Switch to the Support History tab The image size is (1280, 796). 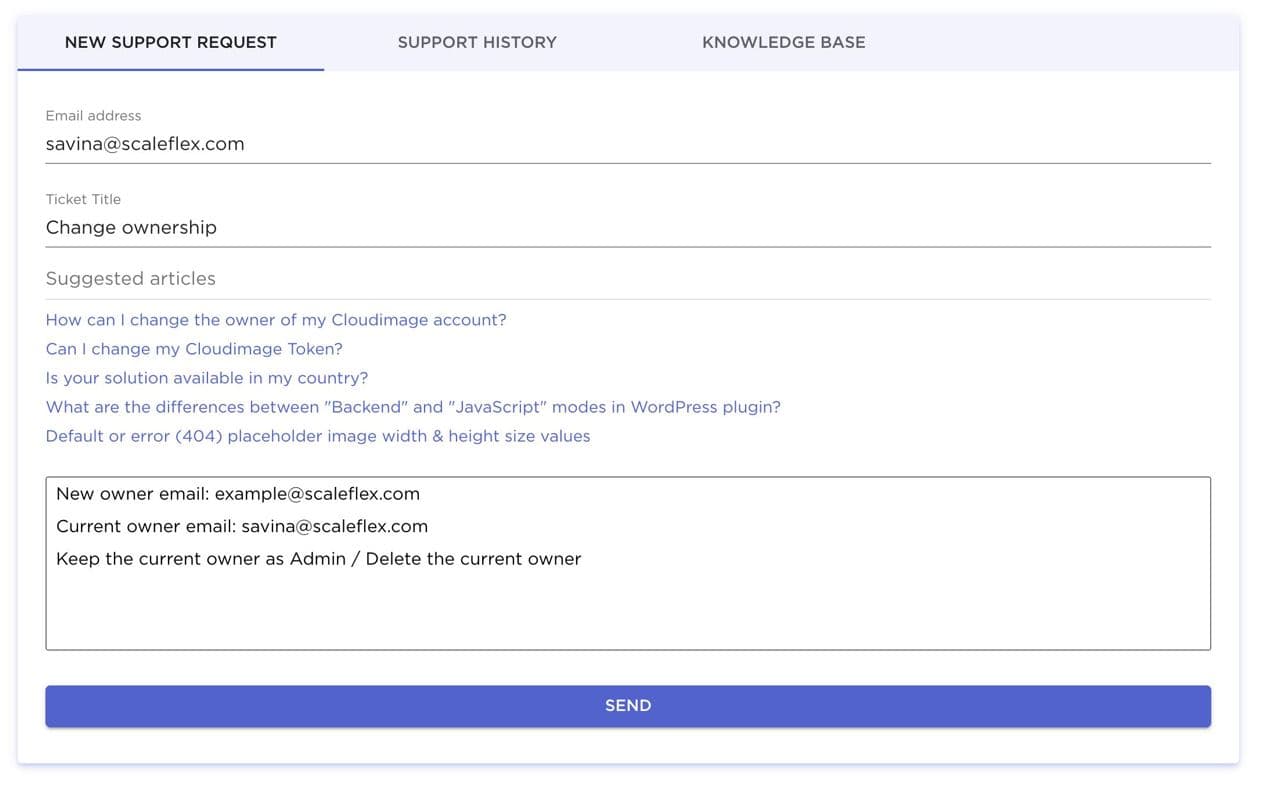[x=477, y=42]
